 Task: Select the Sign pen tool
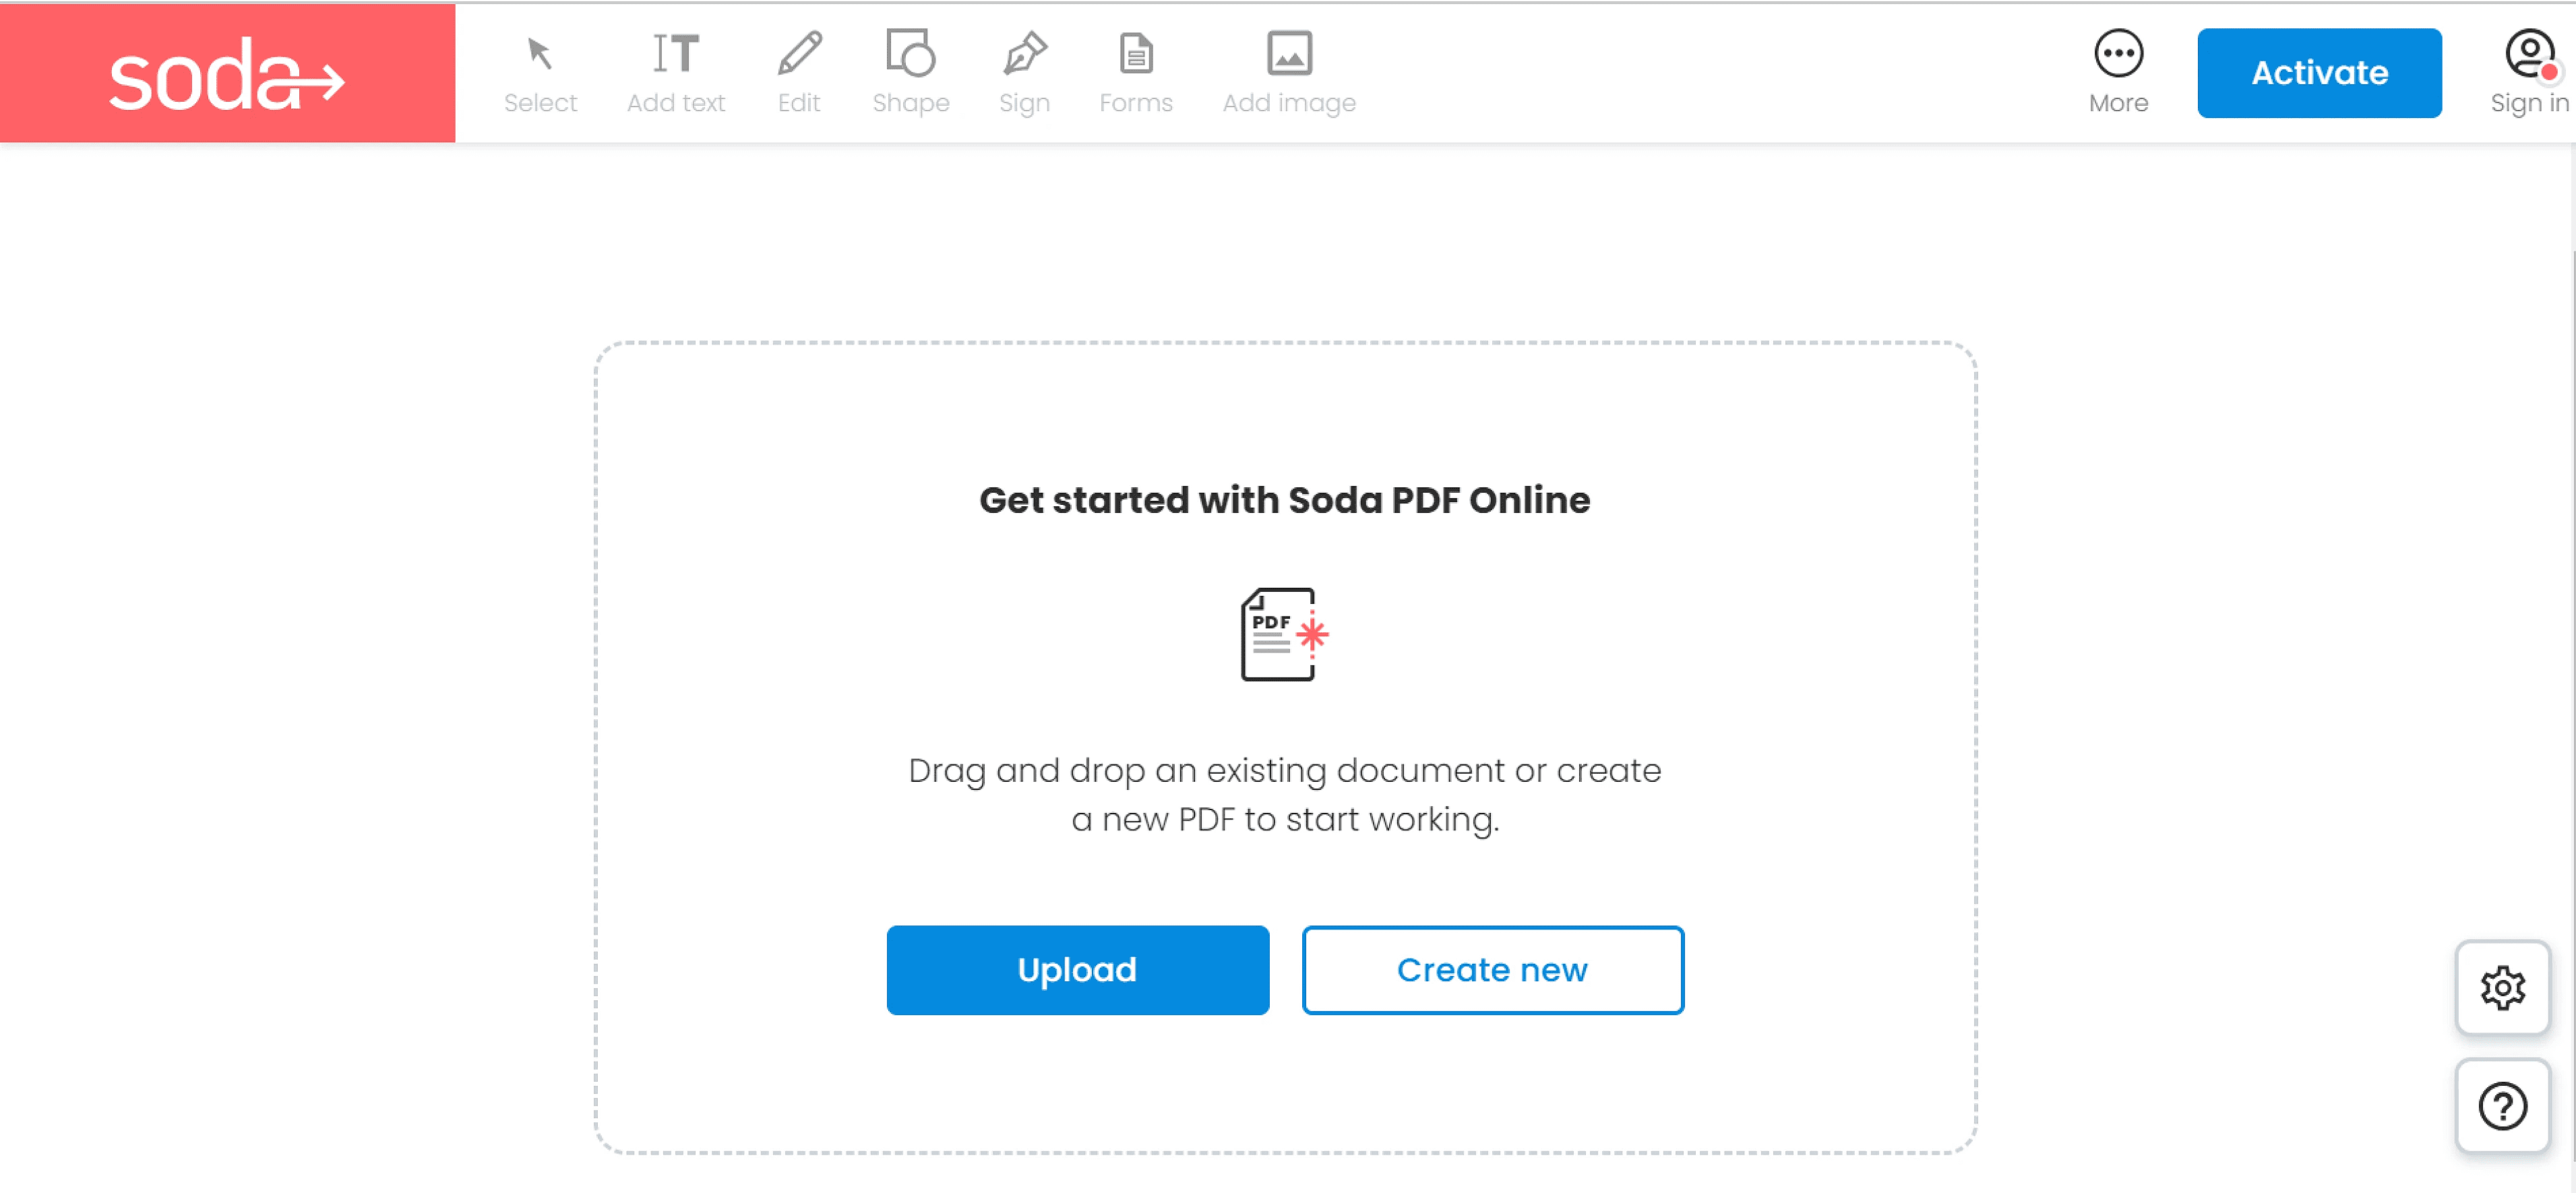tap(1024, 73)
